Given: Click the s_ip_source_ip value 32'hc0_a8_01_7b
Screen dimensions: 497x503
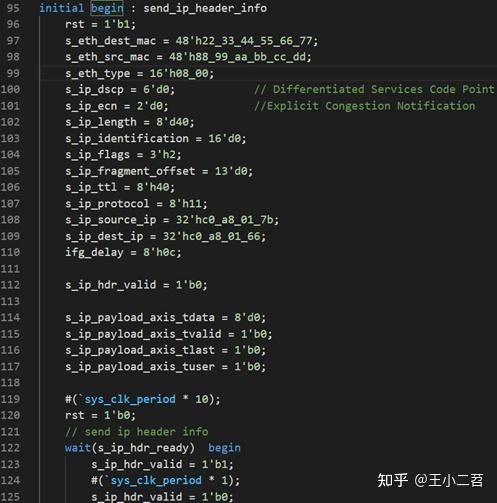Looking at the screenshot, I should pyautogui.click(x=225, y=220).
